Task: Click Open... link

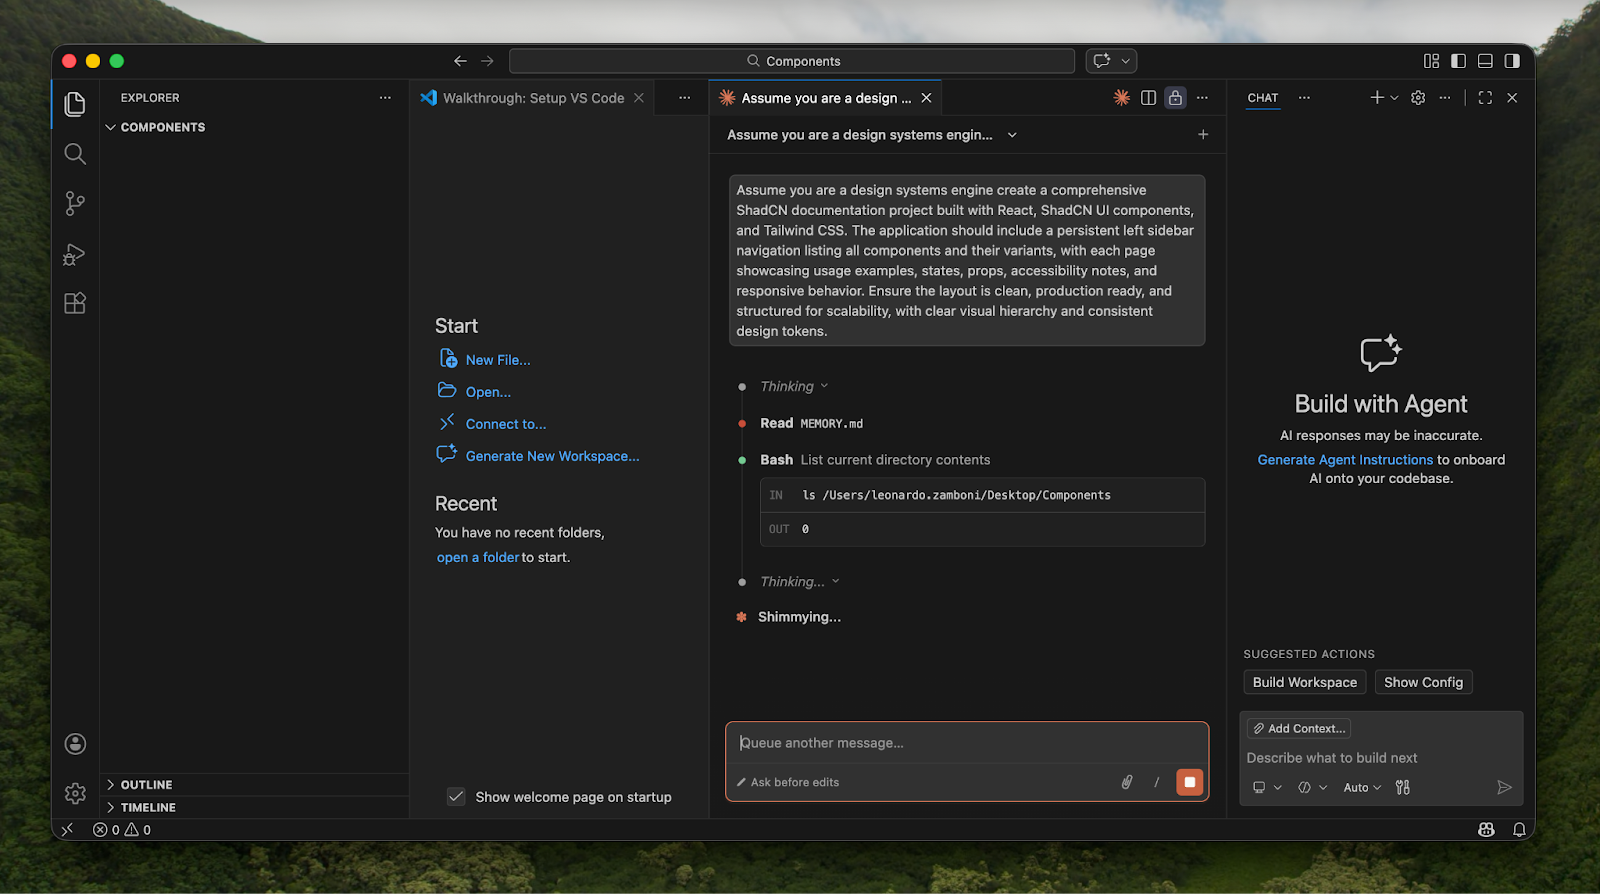Action: pyautogui.click(x=488, y=392)
